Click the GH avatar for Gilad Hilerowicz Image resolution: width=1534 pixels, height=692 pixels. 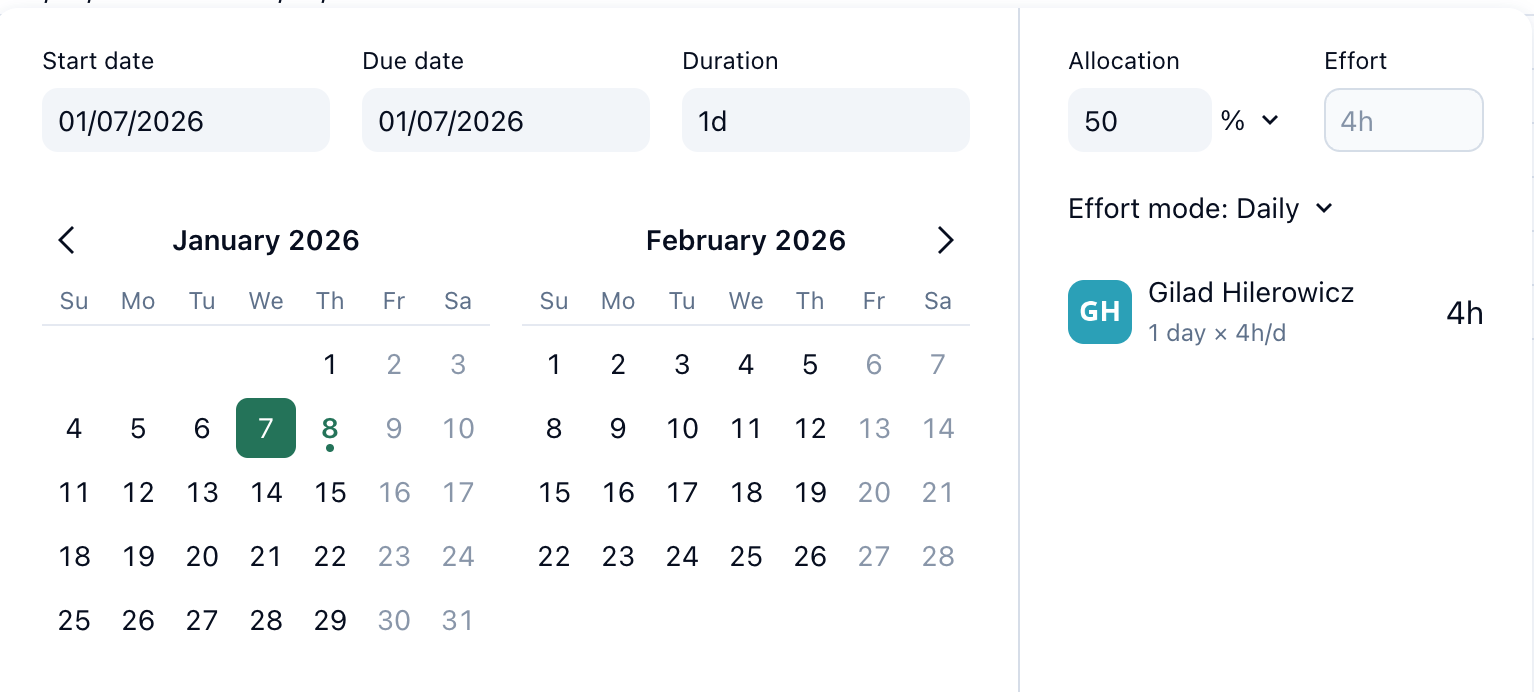[x=1099, y=312]
